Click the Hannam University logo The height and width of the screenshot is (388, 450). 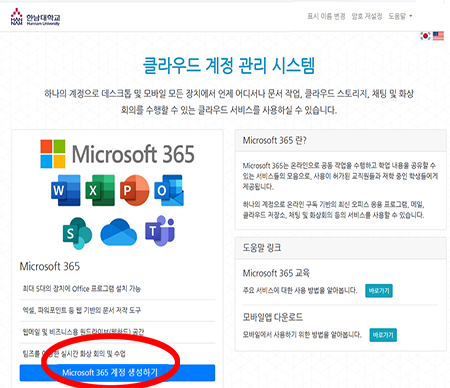pyautogui.click(x=35, y=17)
